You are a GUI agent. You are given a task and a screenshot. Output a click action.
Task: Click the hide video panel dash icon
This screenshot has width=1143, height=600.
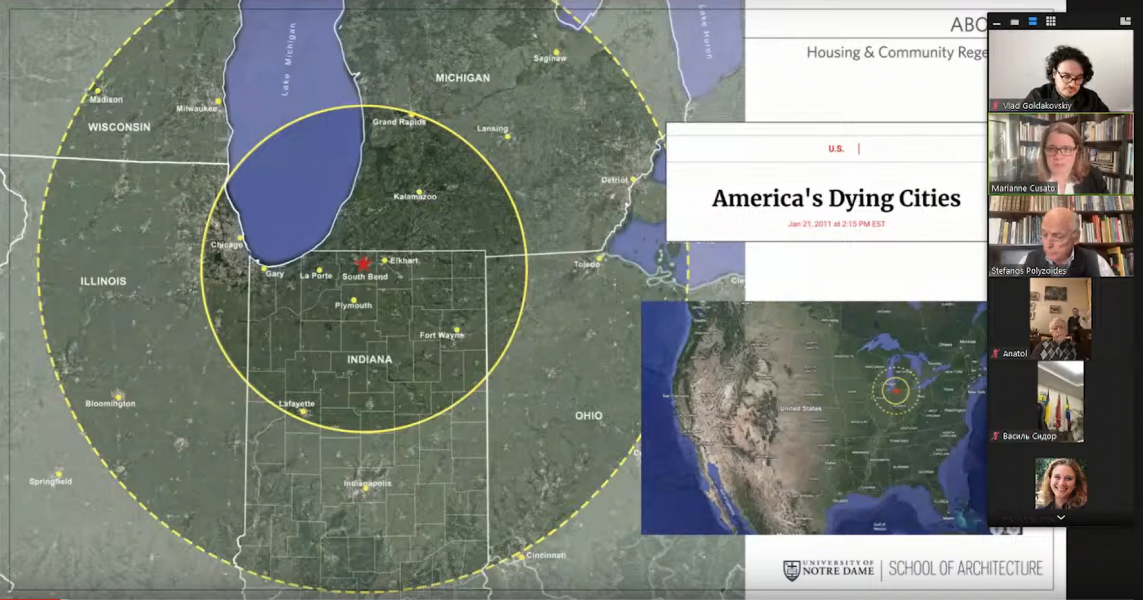pos(997,21)
